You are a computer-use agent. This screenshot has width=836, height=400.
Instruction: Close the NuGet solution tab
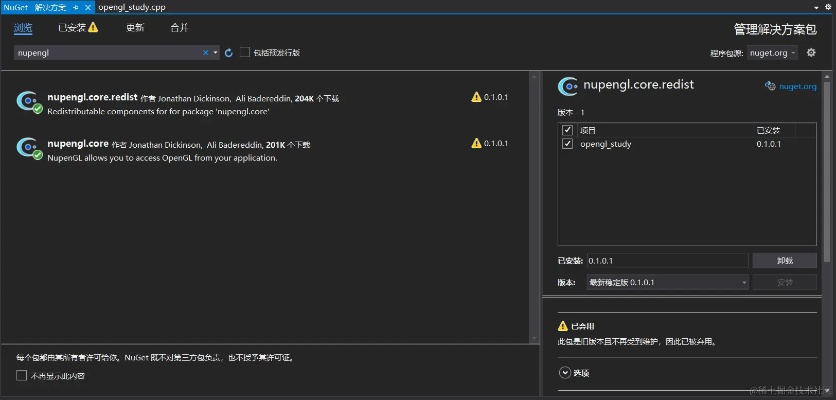point(88,7)
